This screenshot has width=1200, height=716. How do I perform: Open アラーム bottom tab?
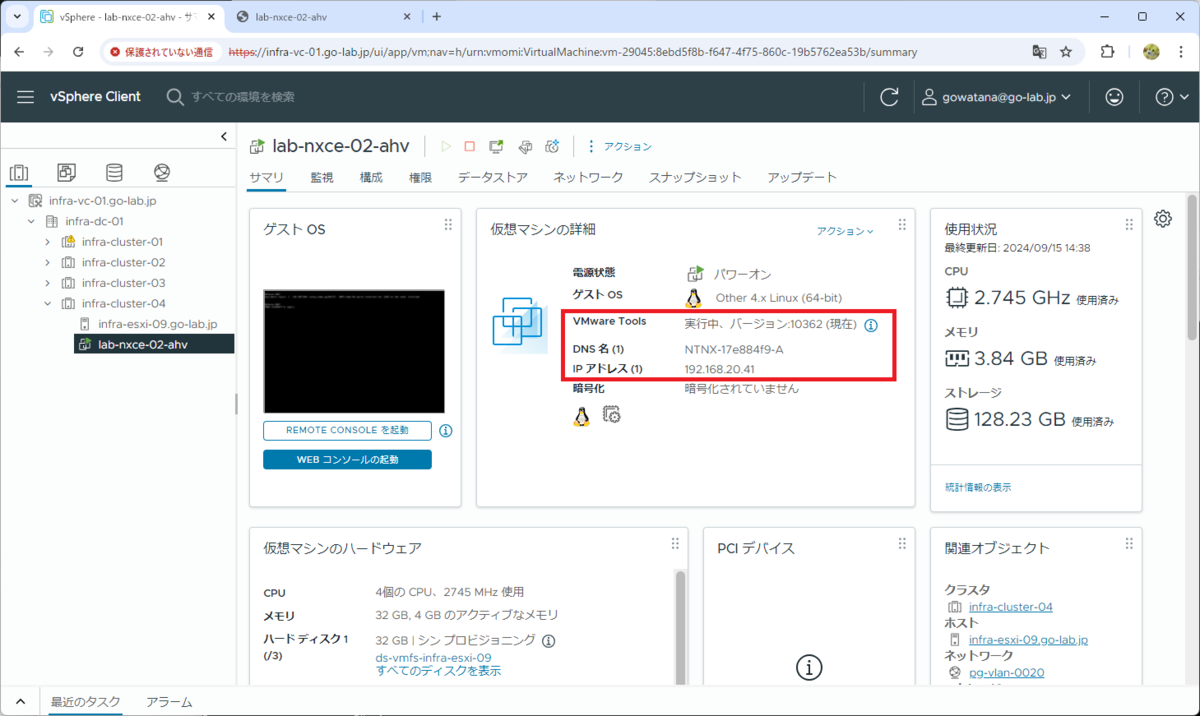click(169, 702)
